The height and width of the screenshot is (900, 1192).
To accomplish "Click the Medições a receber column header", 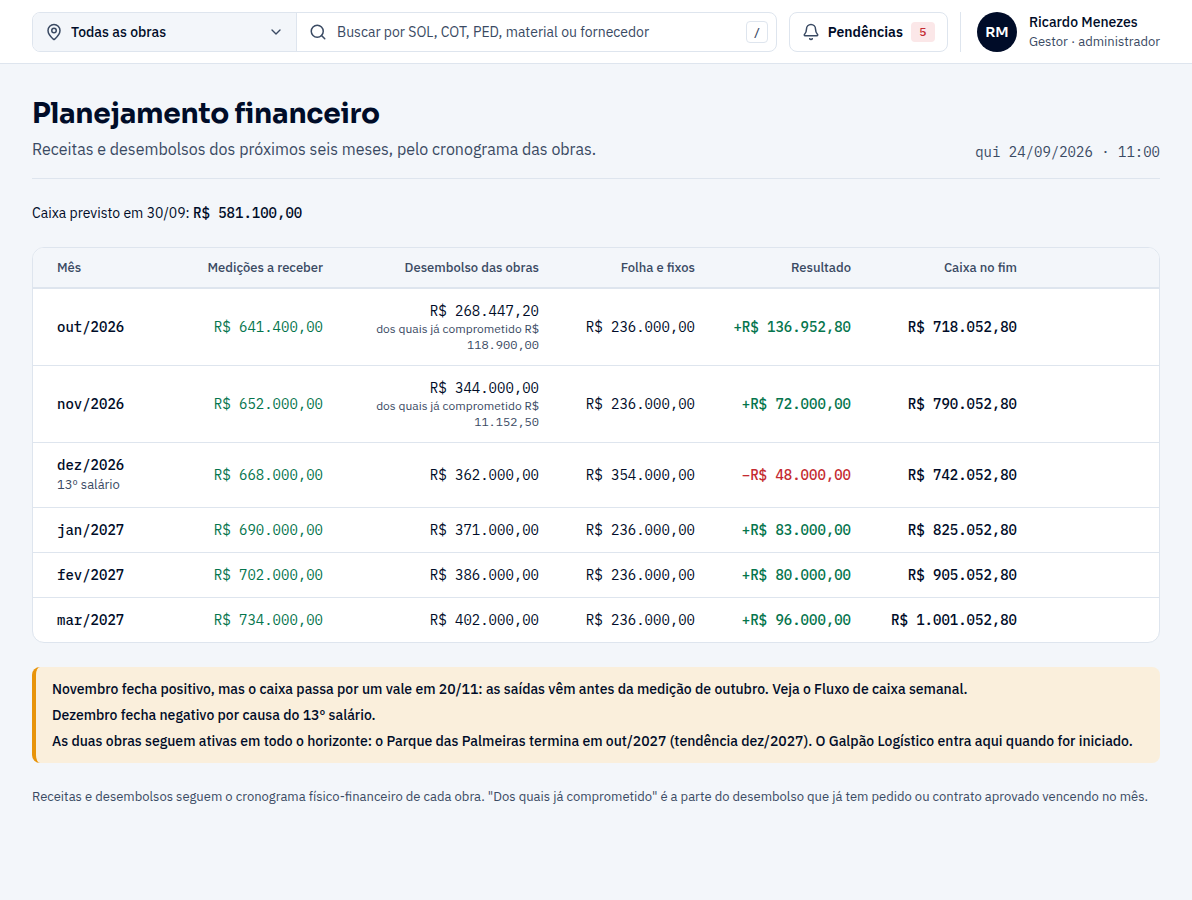I will tap(265, 268).
